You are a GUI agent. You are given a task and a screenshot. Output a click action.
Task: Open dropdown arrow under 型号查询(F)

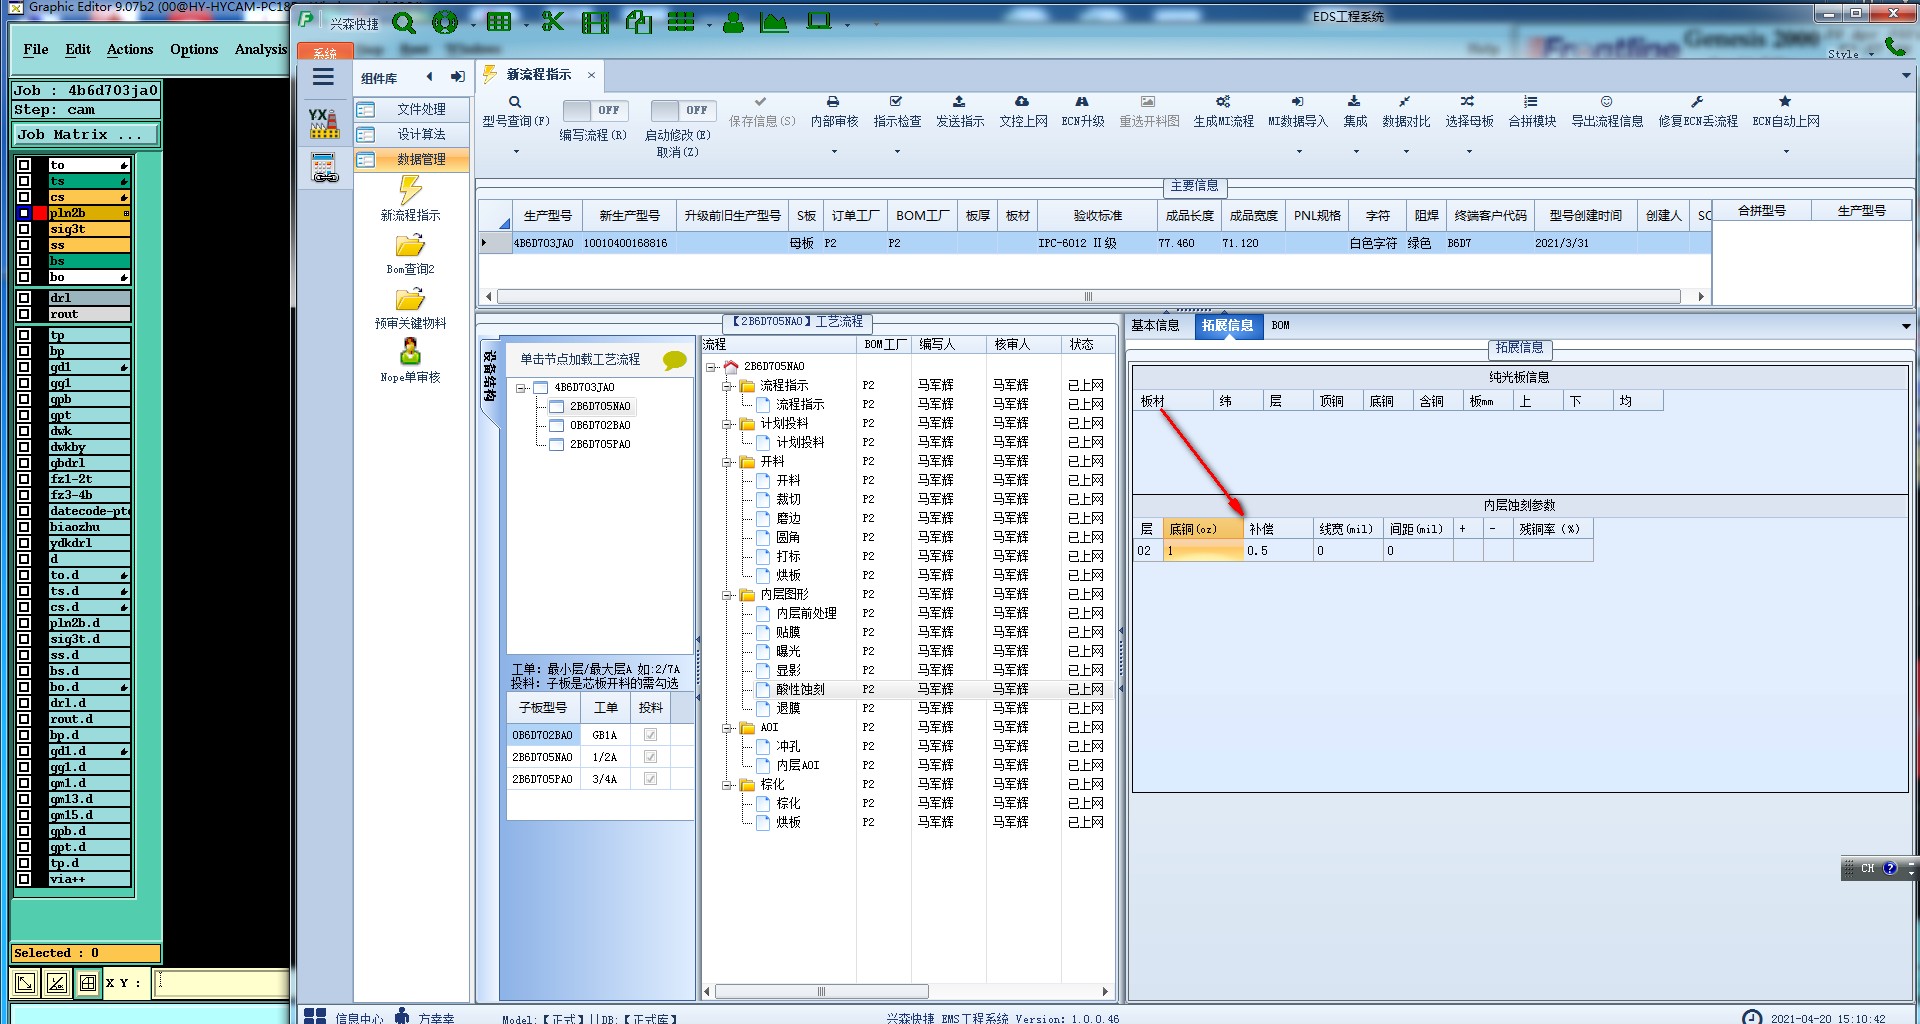pos(516,152)
